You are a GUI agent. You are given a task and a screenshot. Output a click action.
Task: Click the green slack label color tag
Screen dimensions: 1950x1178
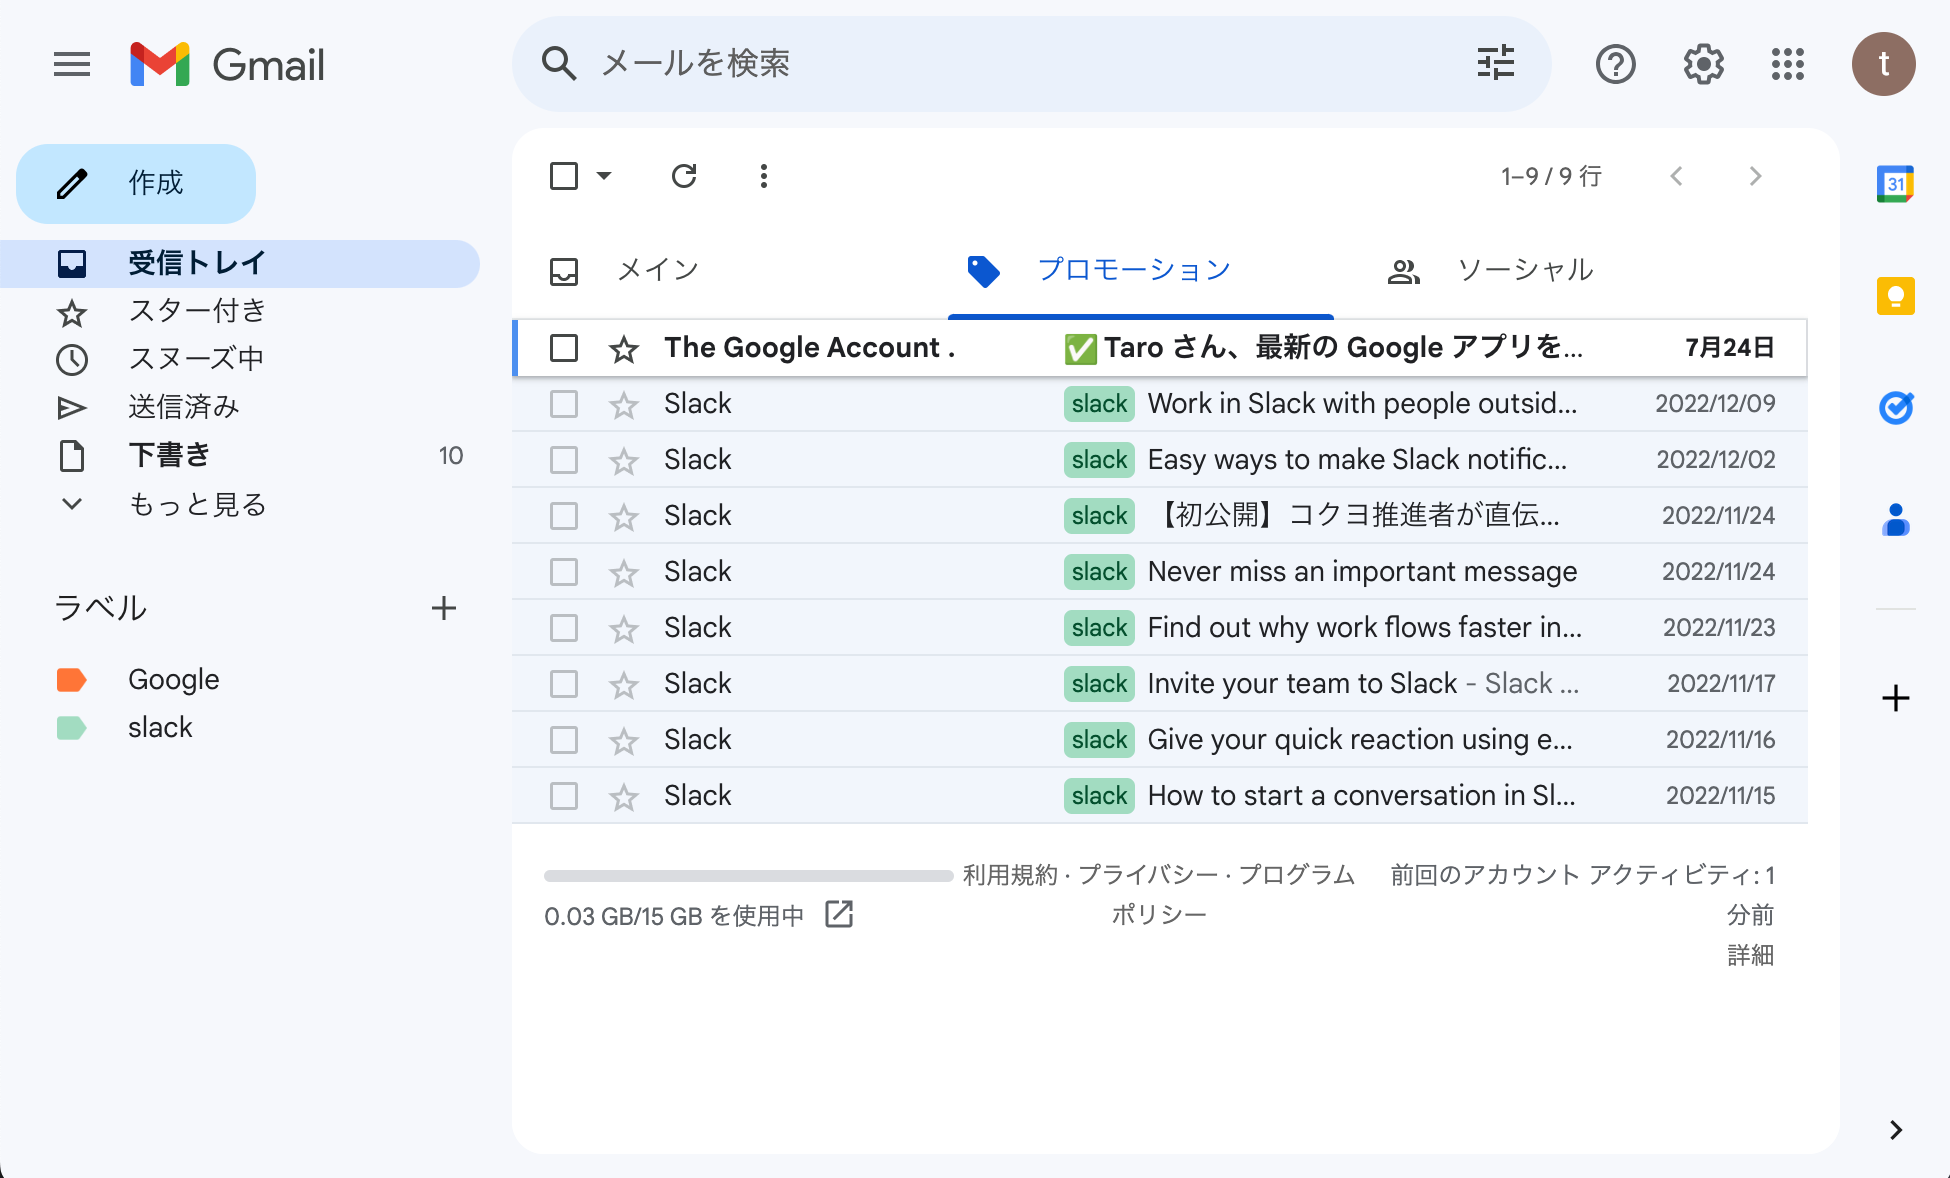(x=72, y=728)
